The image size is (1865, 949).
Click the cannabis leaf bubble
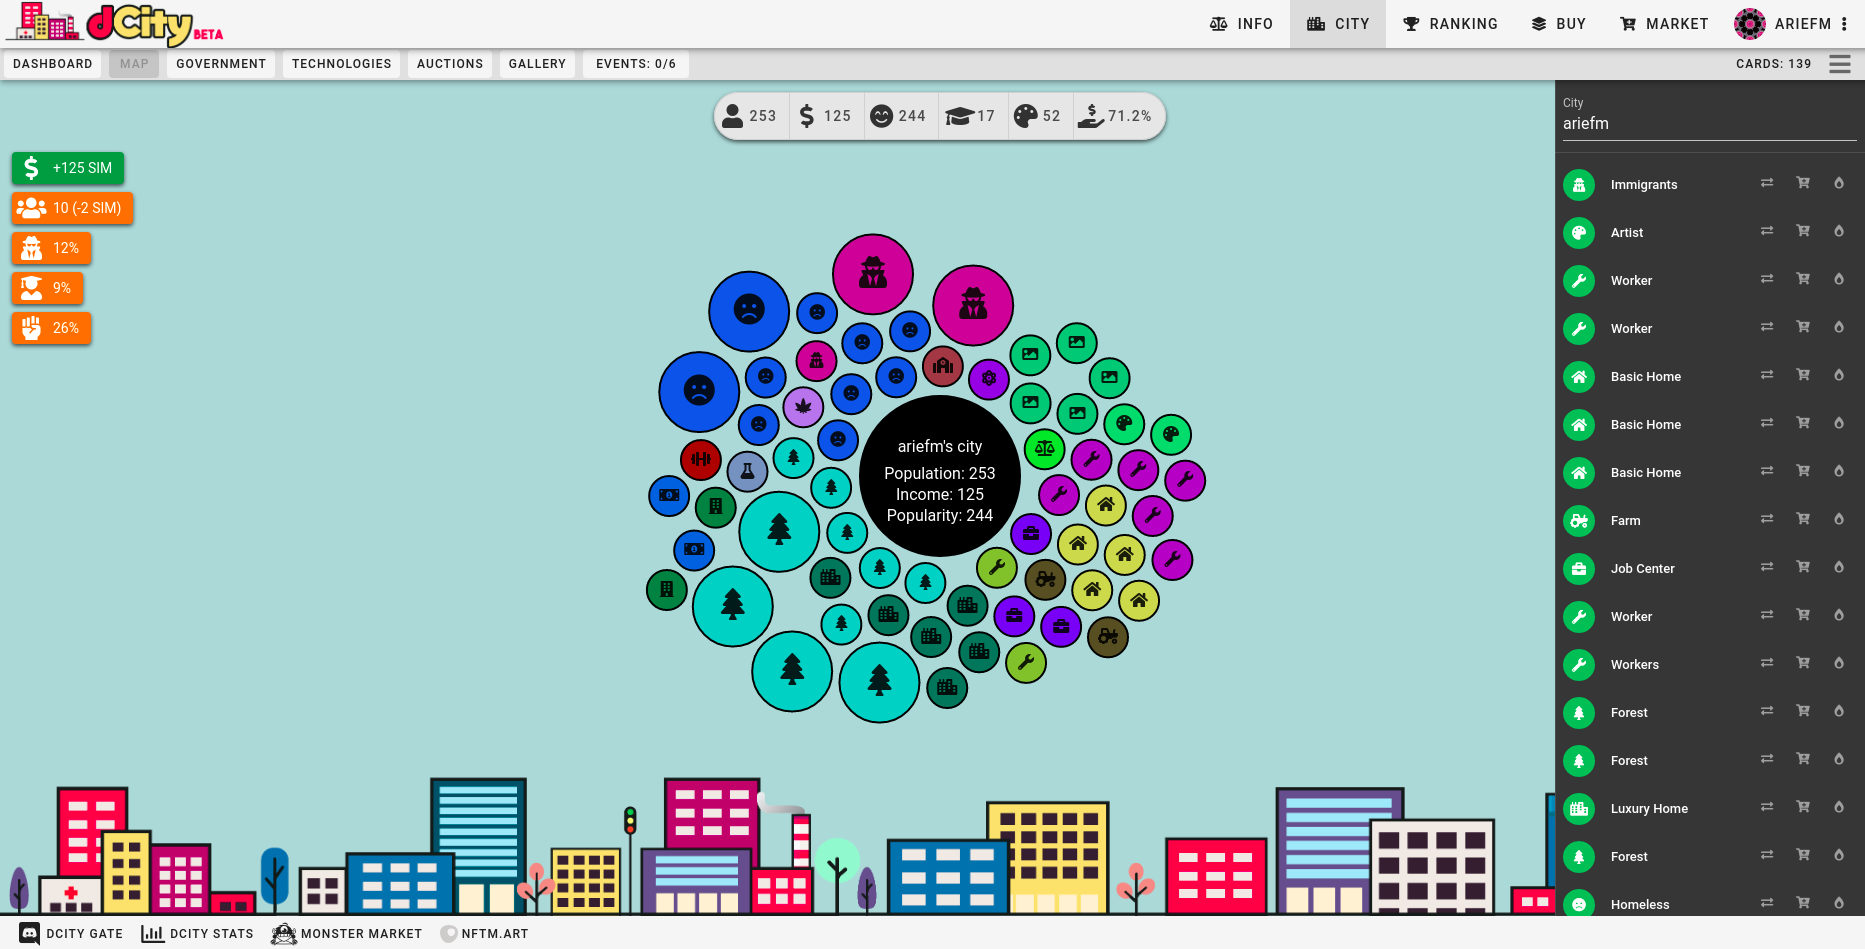point(803,406)
